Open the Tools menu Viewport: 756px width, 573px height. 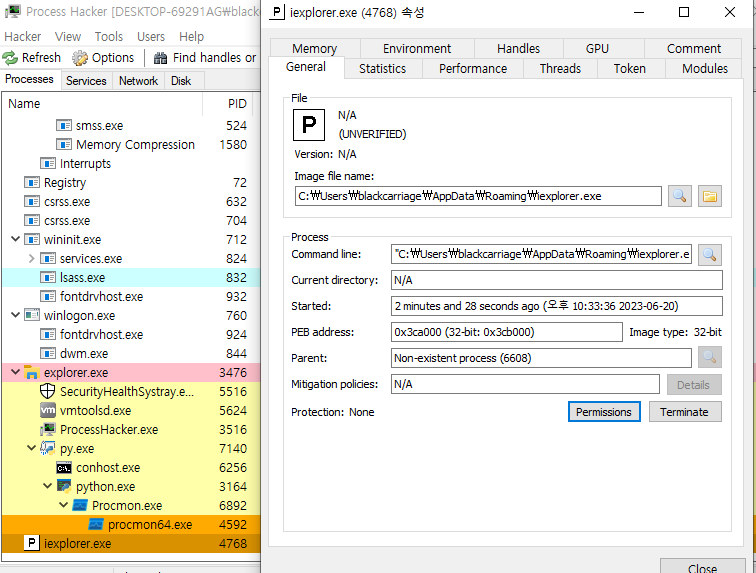pyautogui.click(x=108, y=37)
